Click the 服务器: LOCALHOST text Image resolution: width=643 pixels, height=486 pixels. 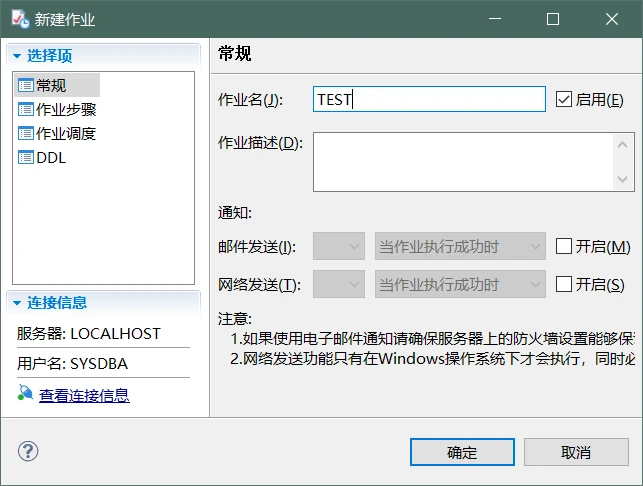coord(89,334)
